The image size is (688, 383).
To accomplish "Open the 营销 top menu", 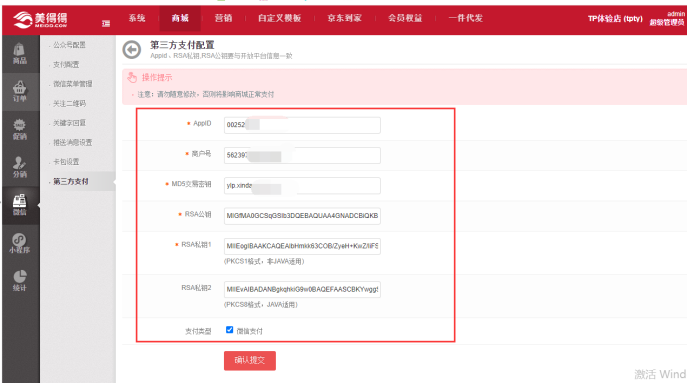I will click(x=223, y=18).
